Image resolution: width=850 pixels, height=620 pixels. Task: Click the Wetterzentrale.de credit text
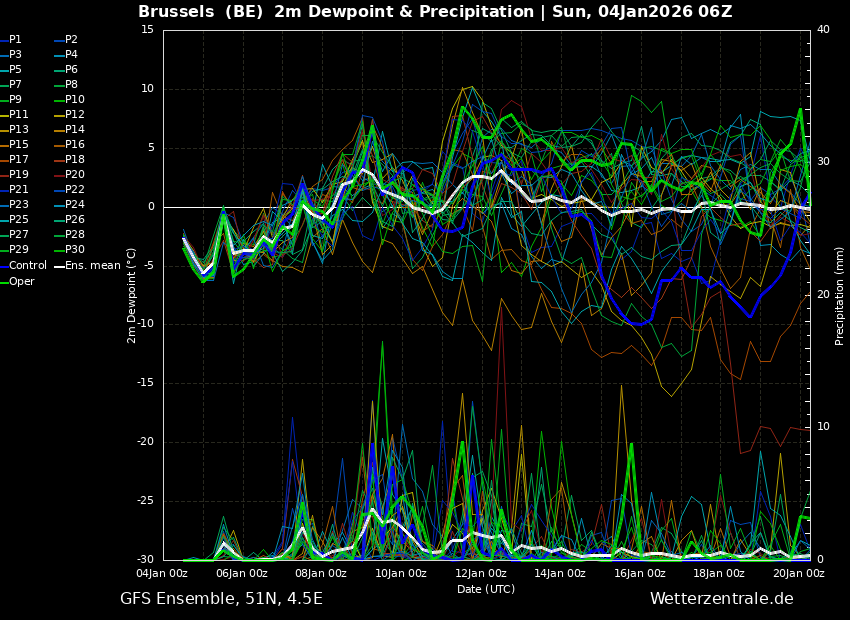722,599
